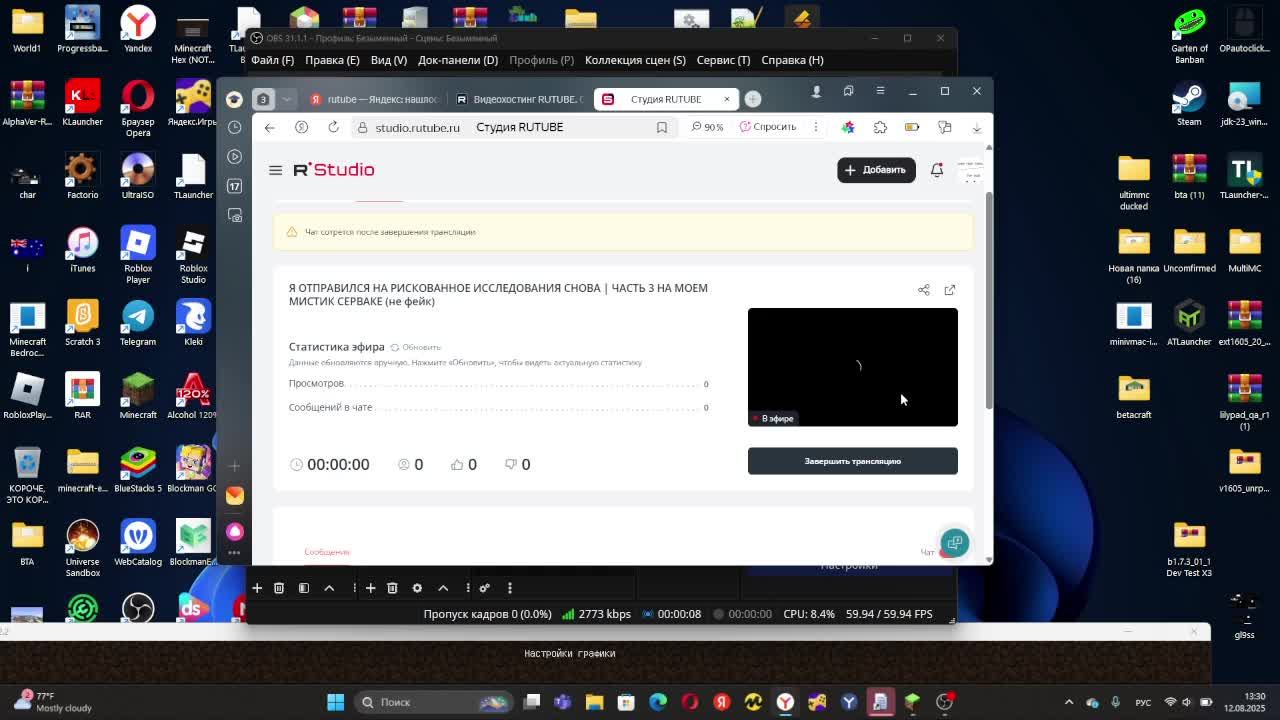Click the notifications bell in R Studio
This screenshot has height=720, width=1280.
click(x=937, y=170)
